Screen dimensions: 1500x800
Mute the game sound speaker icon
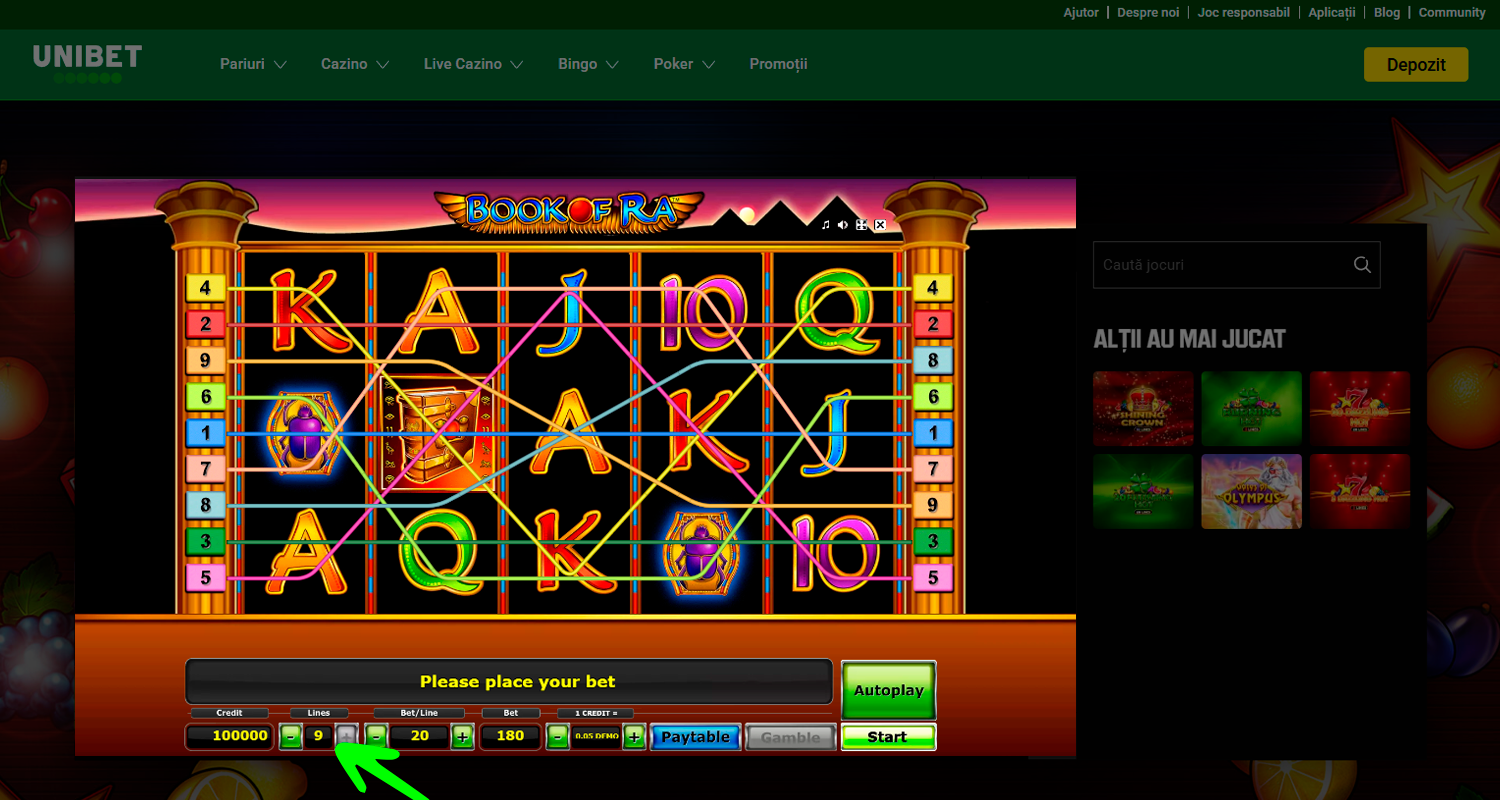tap(843, 225)
